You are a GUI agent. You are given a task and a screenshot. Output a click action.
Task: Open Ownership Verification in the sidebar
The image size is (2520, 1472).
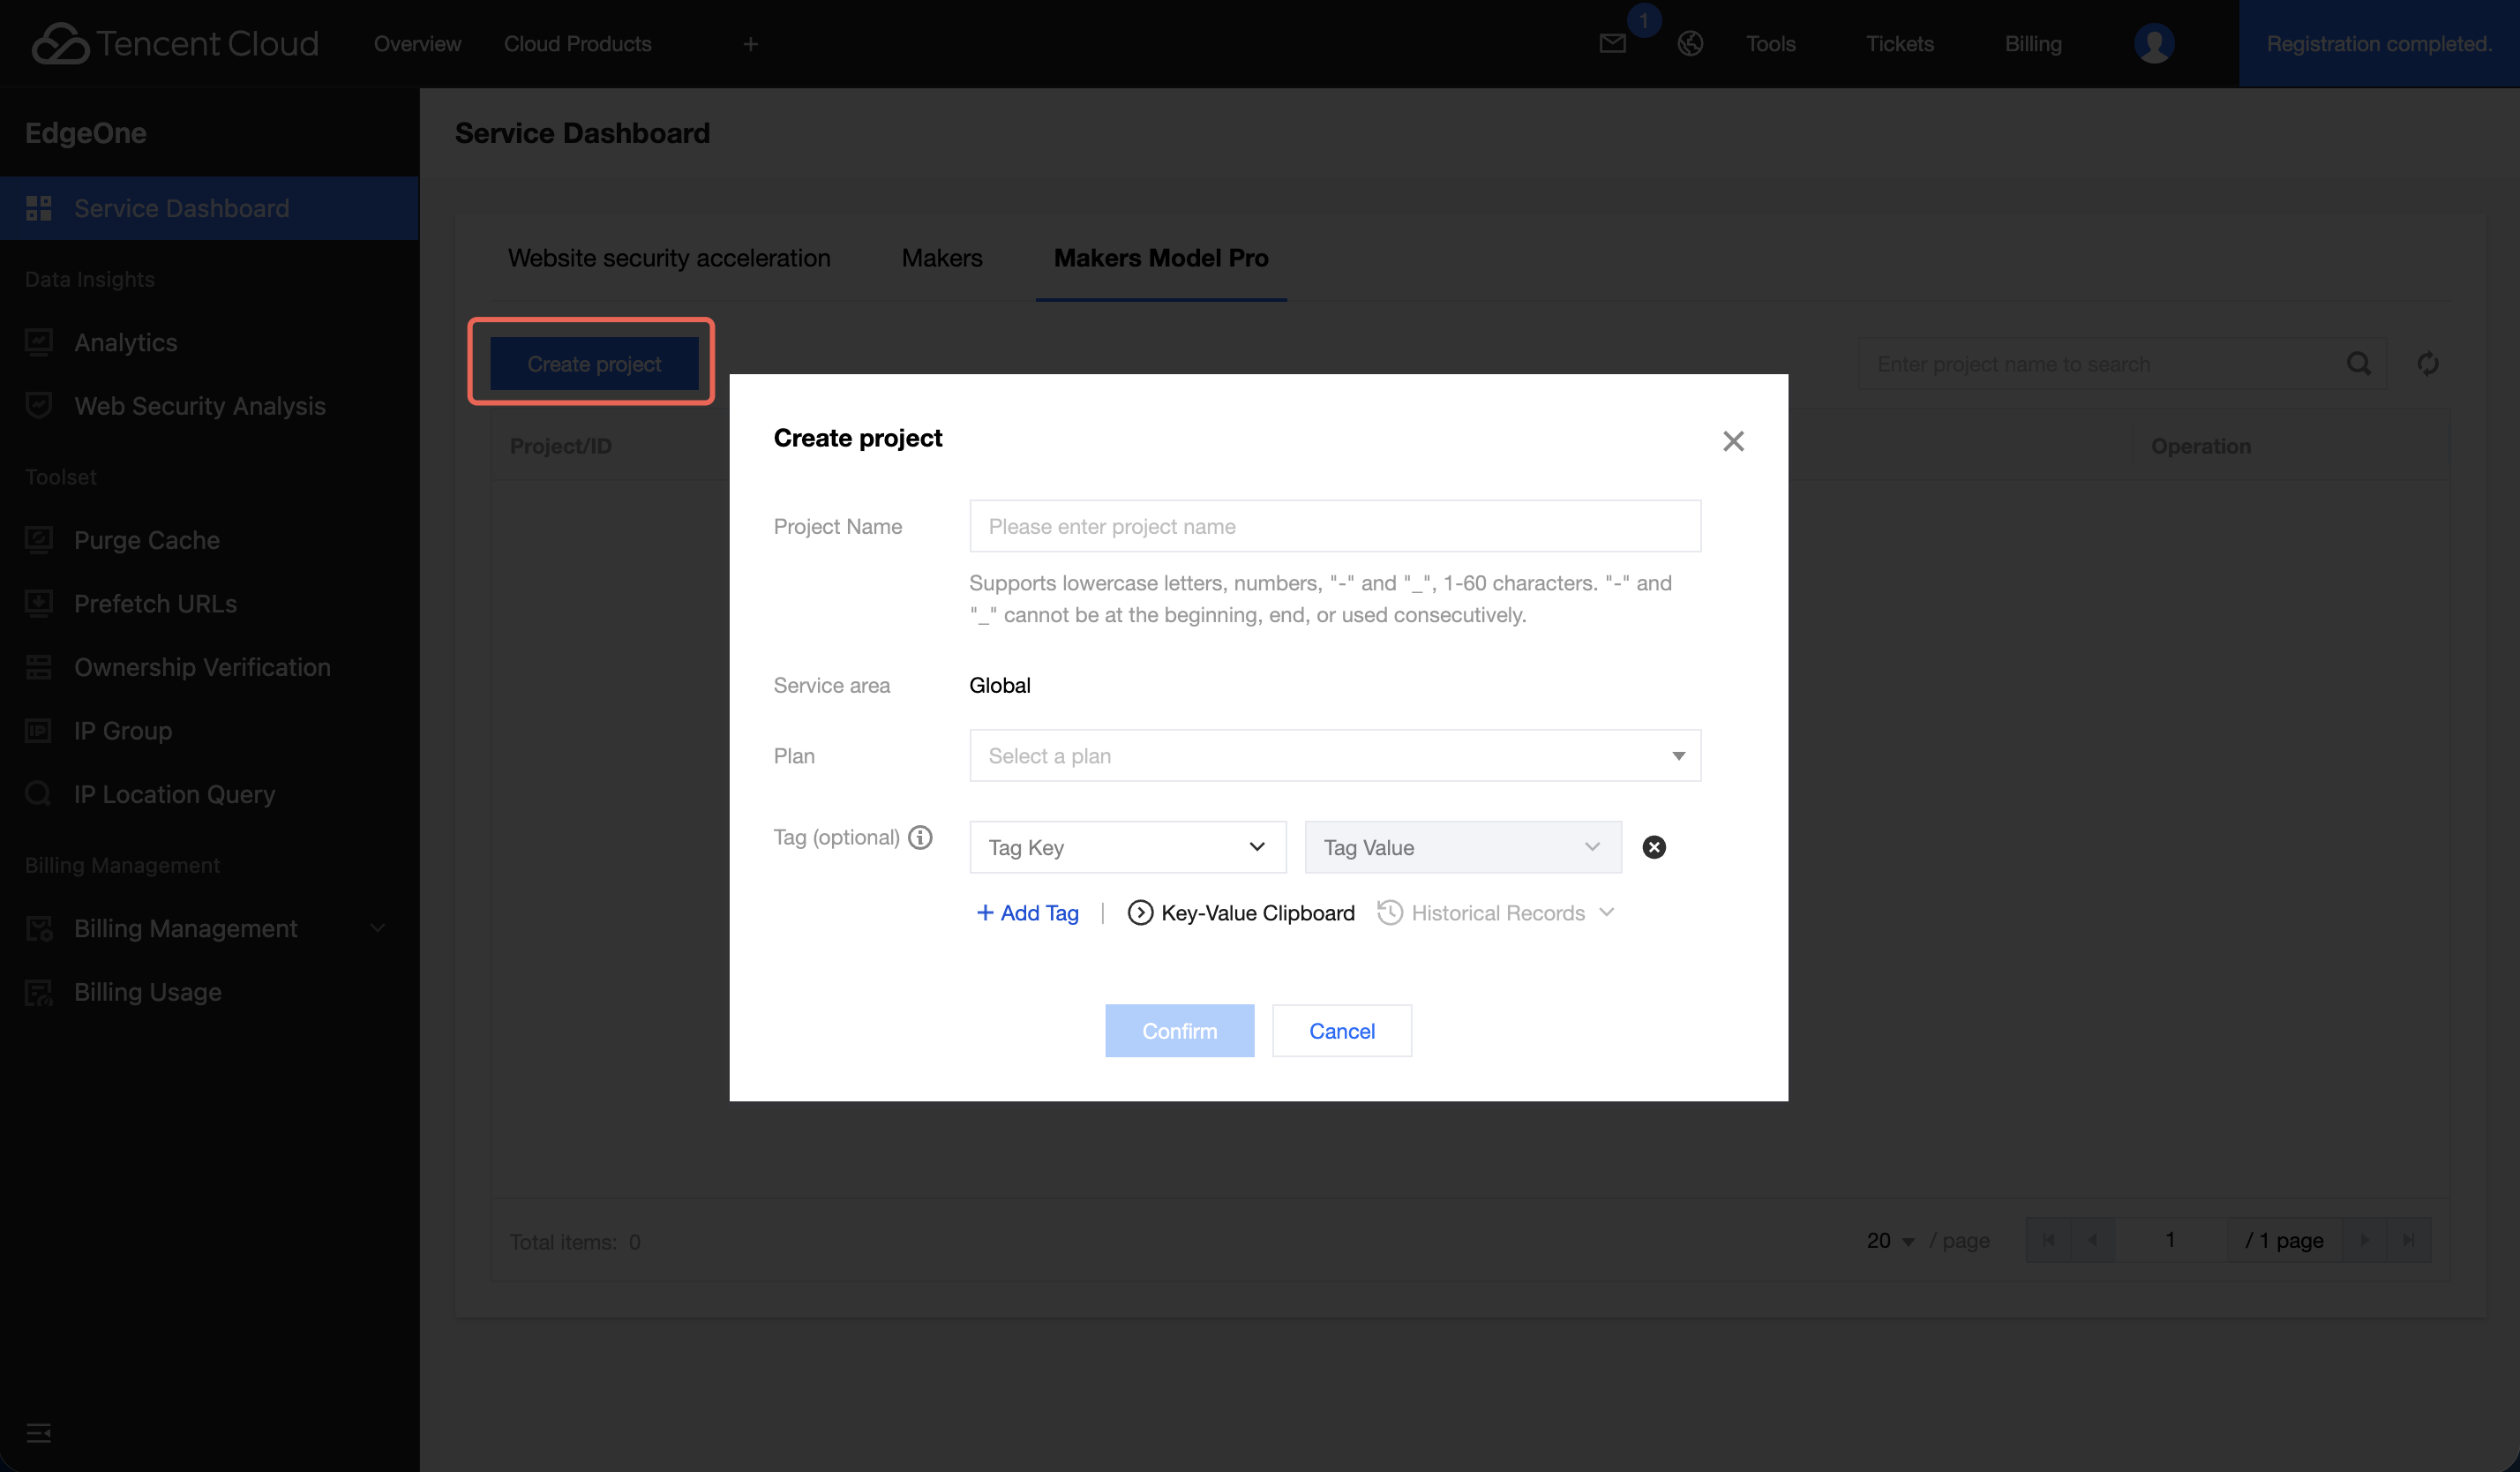(209, 667)
